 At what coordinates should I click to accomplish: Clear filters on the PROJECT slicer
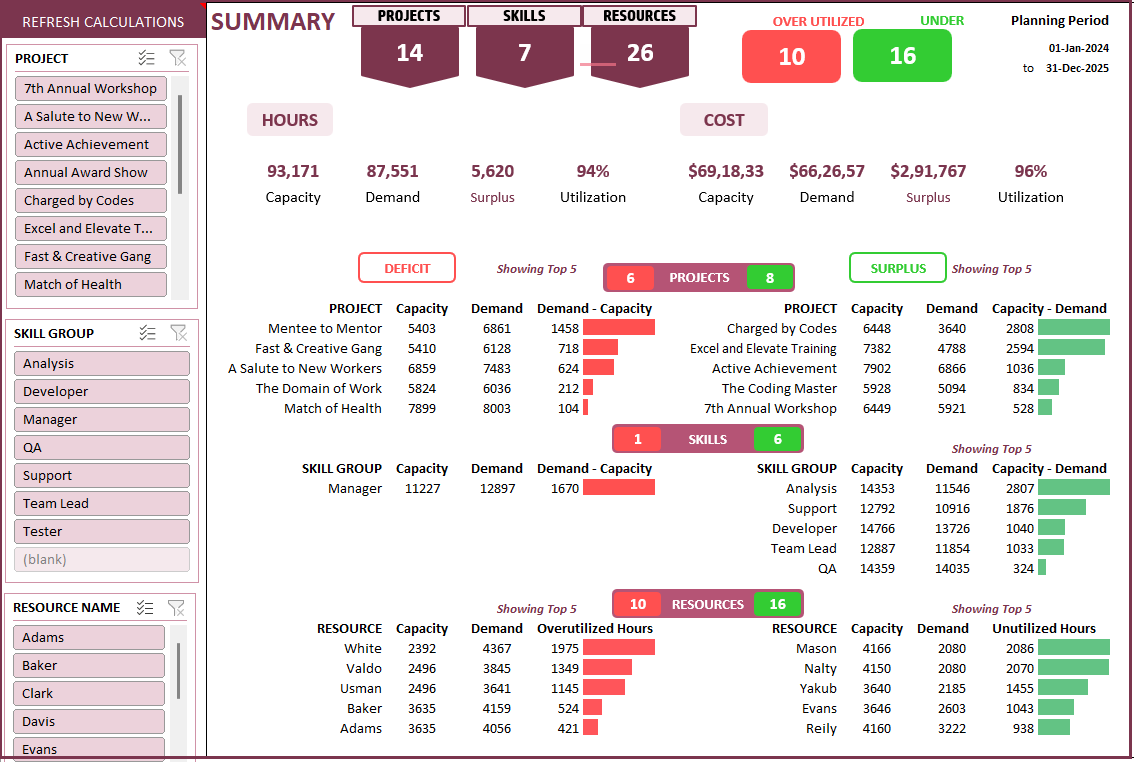(x=178, y=58)
